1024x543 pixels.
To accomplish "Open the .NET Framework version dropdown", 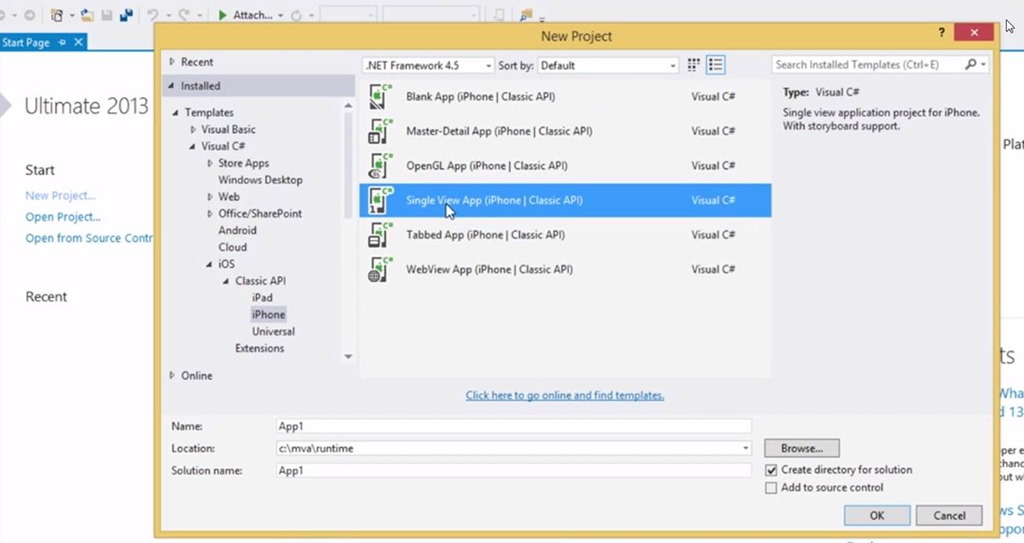I will point(428,65).
